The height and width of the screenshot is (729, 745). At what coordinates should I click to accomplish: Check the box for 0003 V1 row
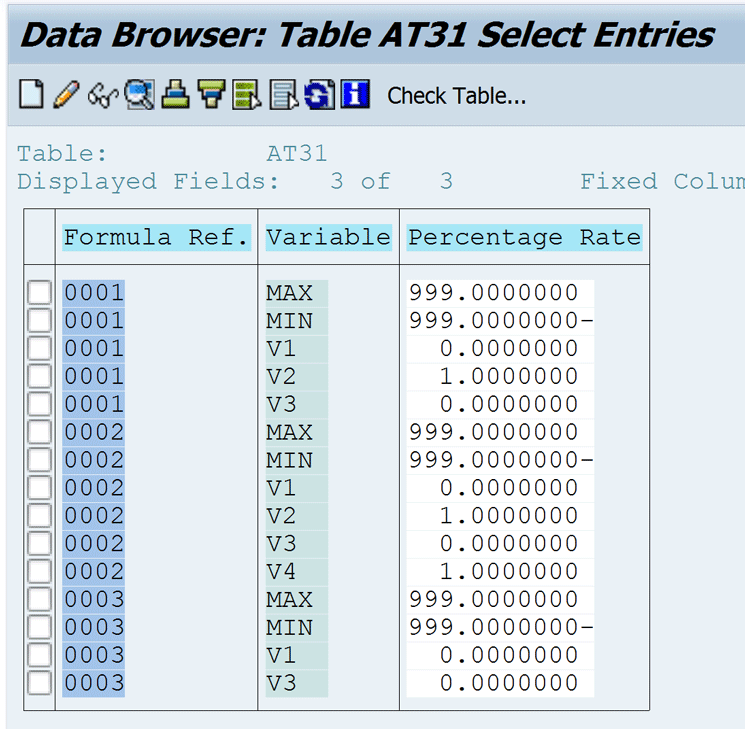tap(39, 655)
